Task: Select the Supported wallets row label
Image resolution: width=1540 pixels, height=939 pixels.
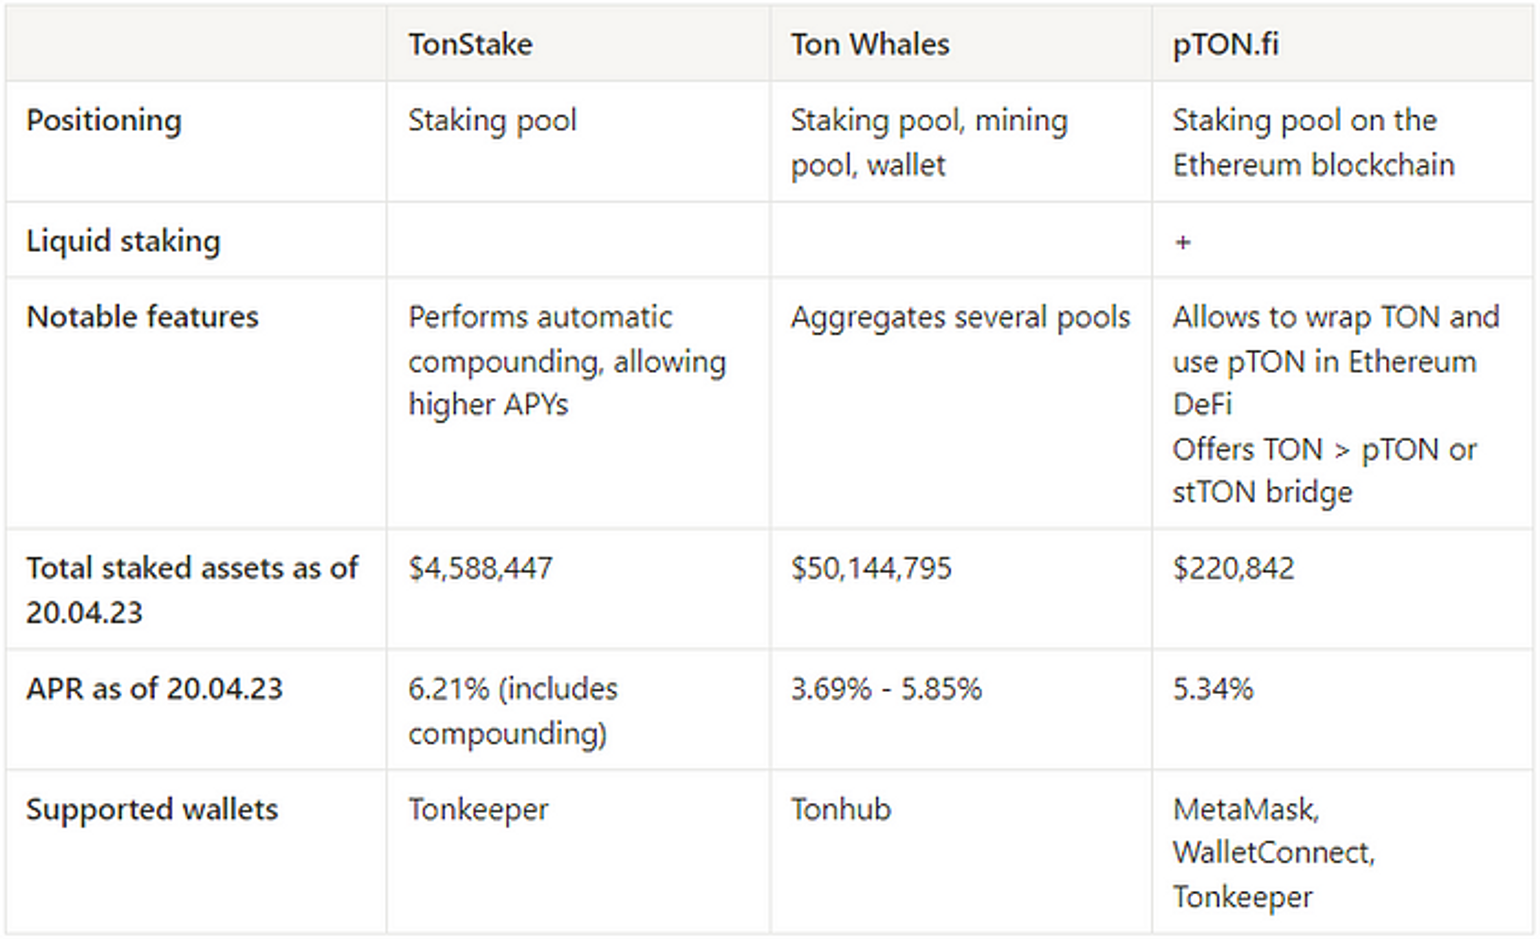Action: (152, 809)
